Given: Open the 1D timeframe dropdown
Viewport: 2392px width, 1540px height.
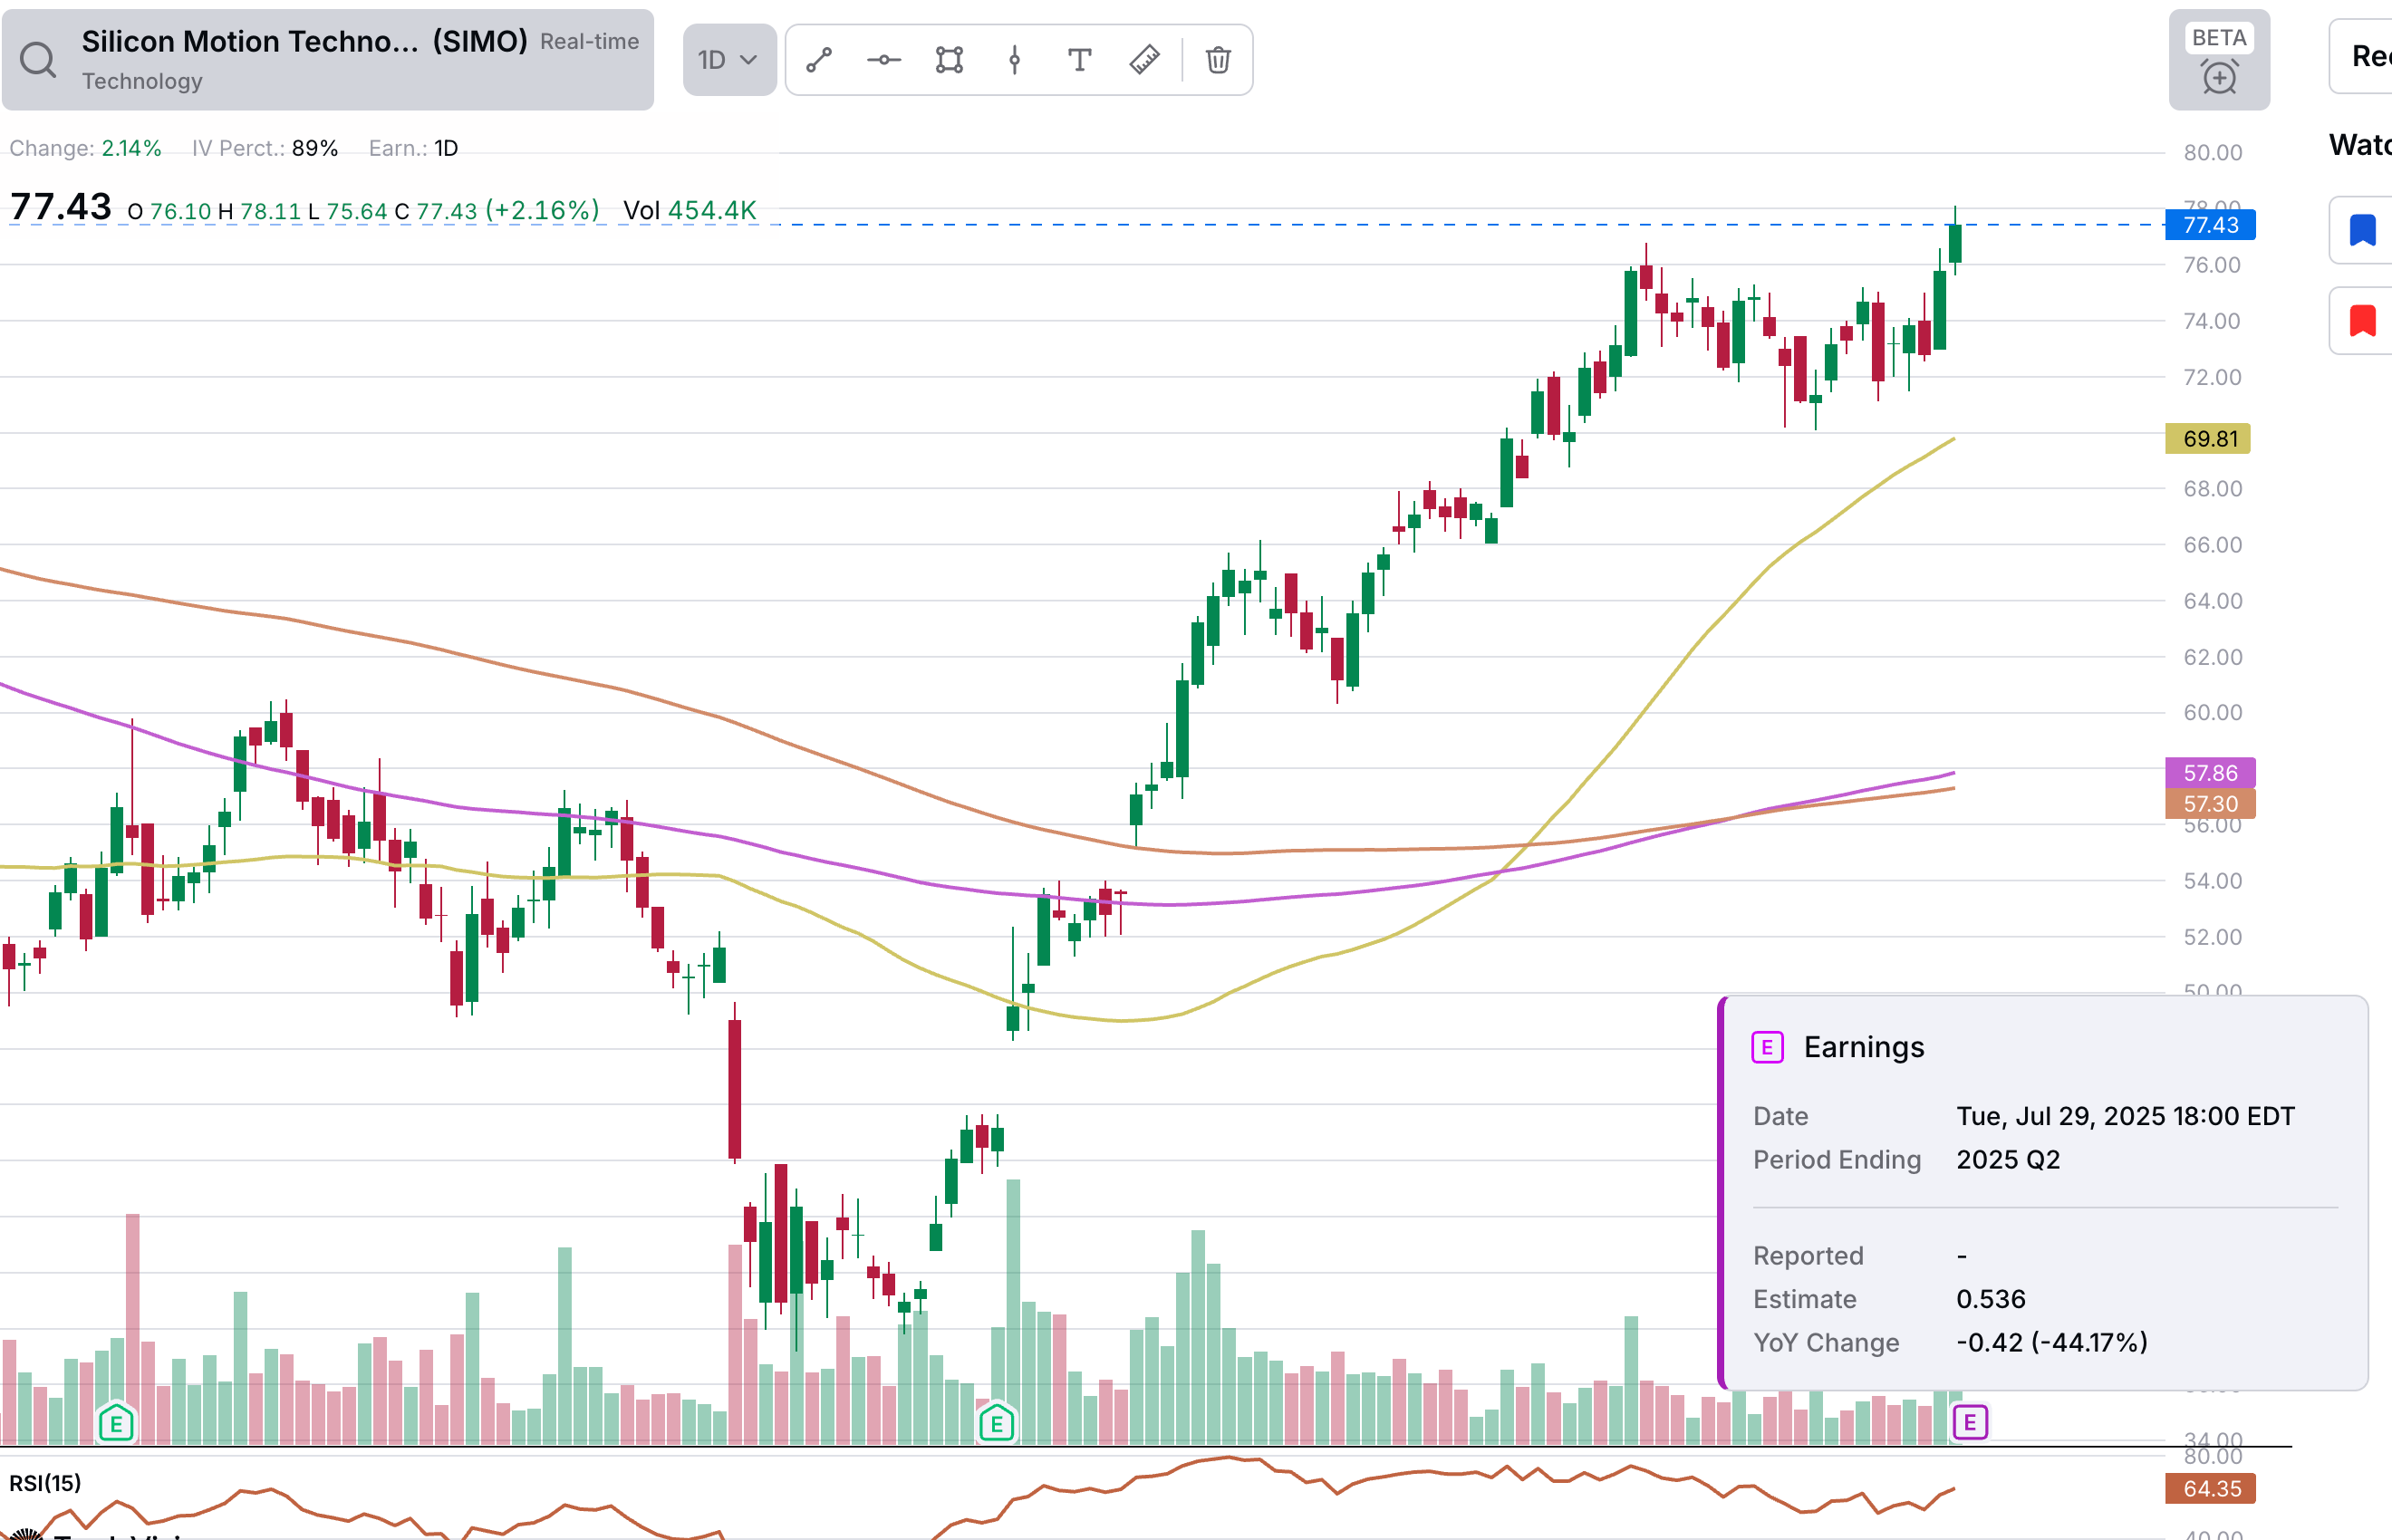Looking at the screenshot, I should 729,60.
